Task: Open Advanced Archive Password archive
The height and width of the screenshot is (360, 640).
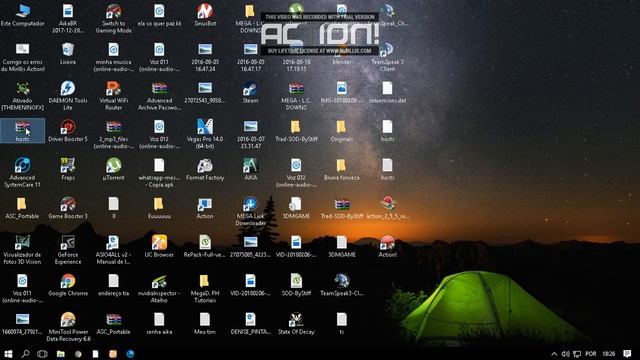Action: tap(159, 96)
